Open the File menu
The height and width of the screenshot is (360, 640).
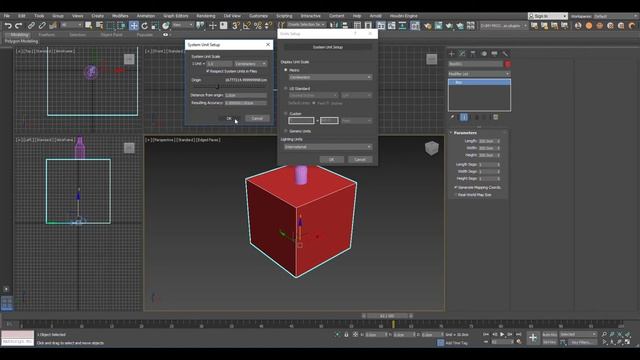(7, 16)
